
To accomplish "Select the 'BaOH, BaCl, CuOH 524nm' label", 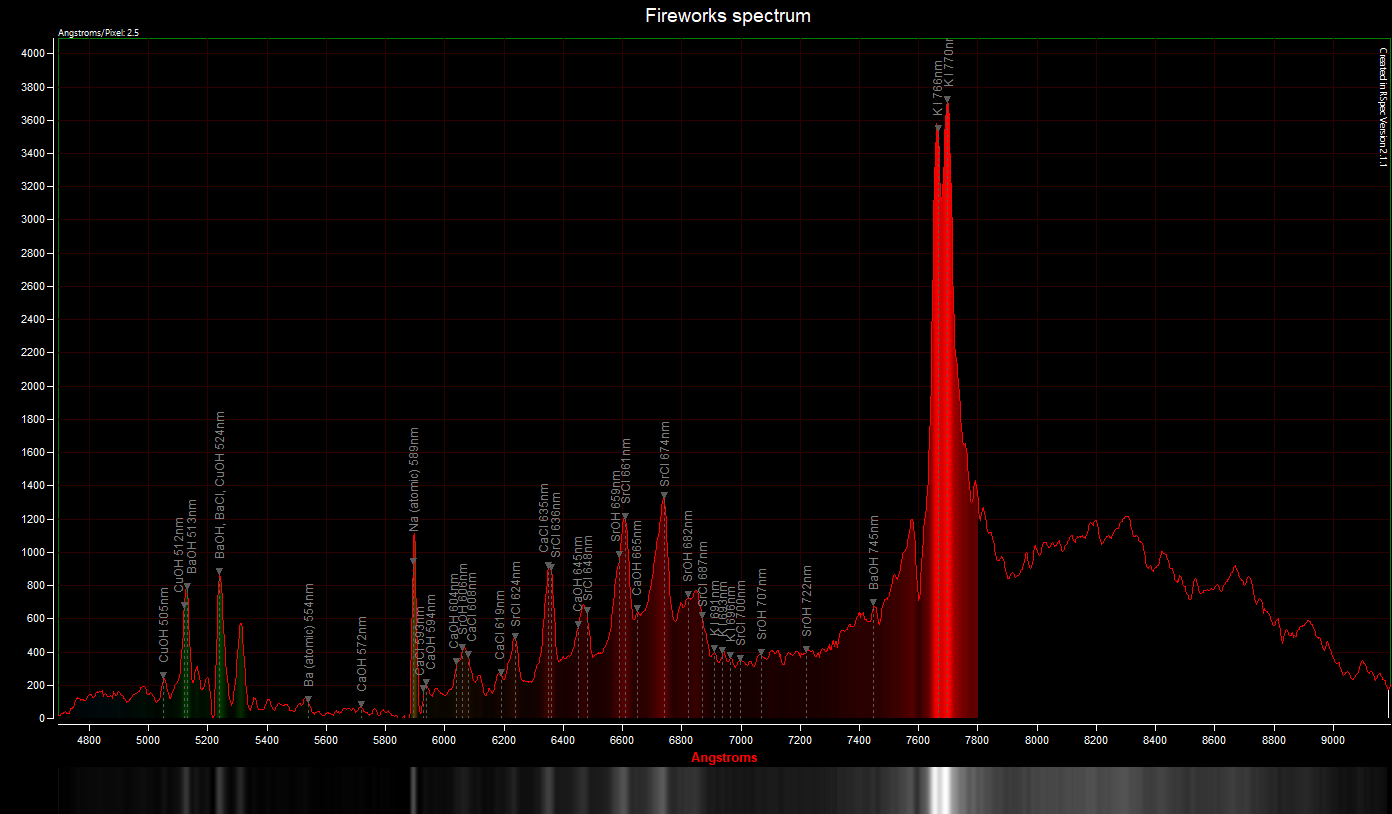I will point(220,485).
